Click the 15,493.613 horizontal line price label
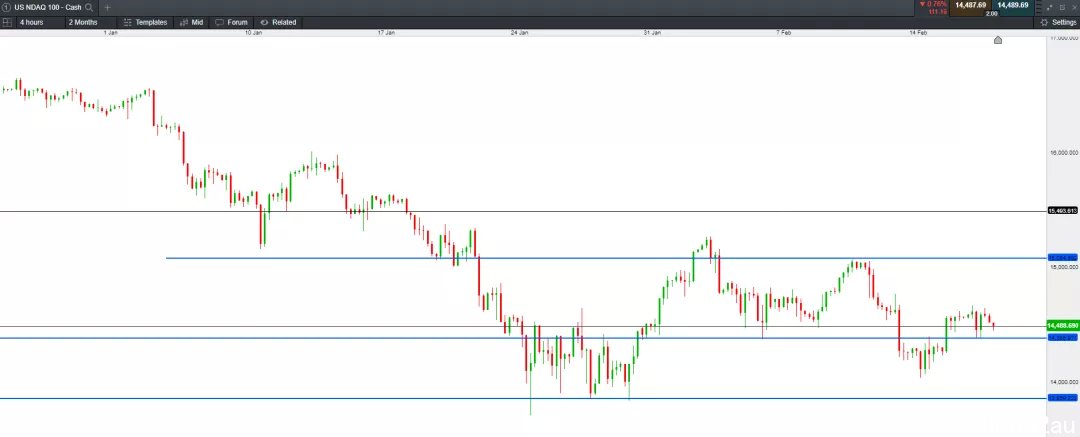 (x=1061, y=211)
